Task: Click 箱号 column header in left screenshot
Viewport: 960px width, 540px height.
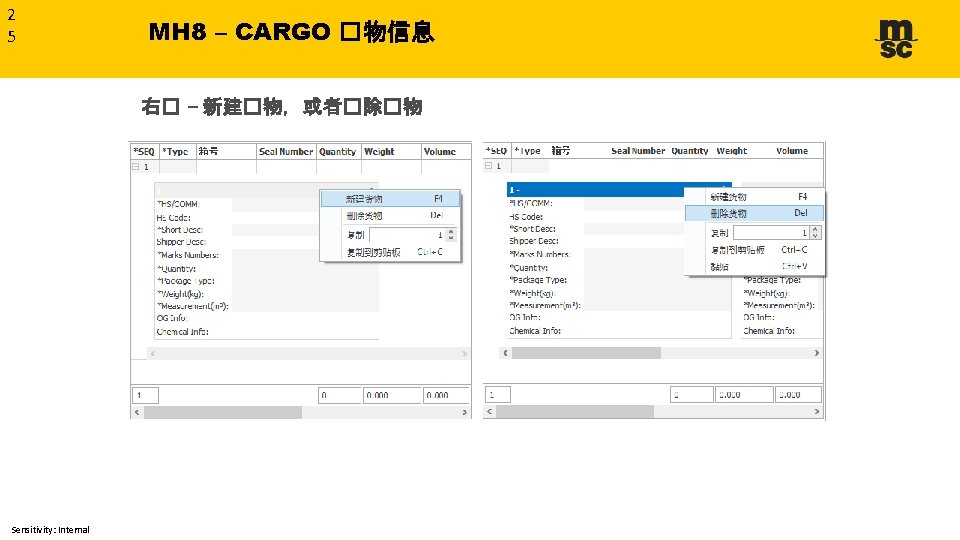Action: [x=226, y=151]
